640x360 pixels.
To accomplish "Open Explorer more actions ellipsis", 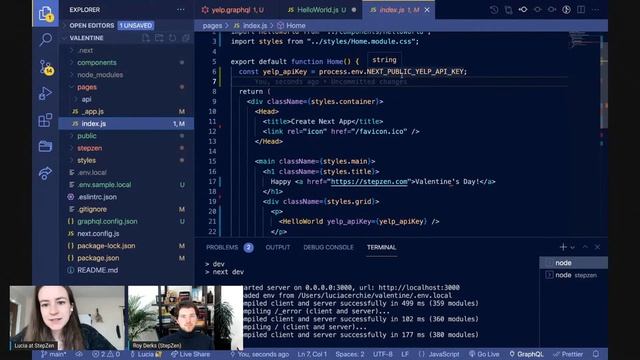I will pos(180,10).
